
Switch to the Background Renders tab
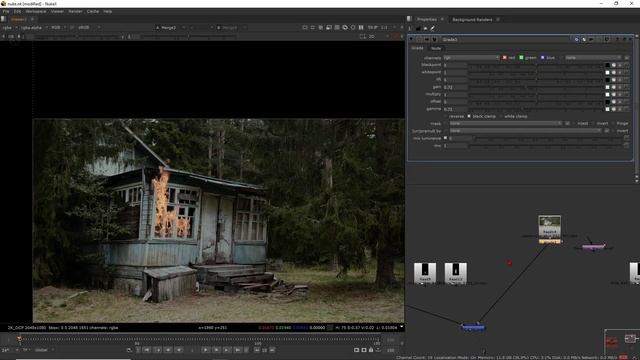click(472, 19)
